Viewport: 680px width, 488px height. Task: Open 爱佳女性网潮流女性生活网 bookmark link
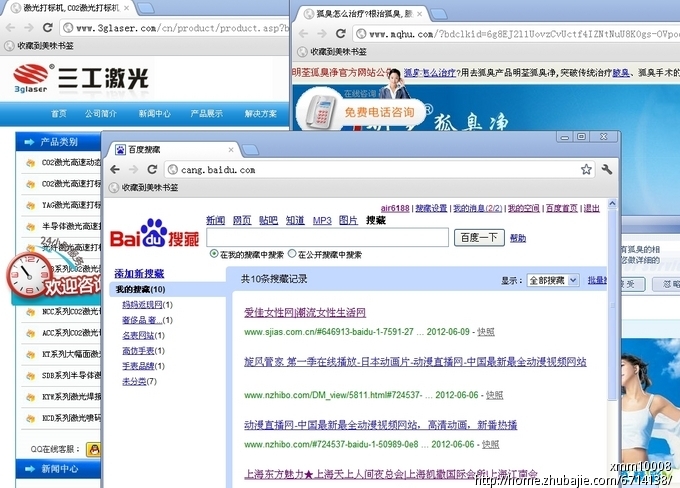tap(305, 313)
